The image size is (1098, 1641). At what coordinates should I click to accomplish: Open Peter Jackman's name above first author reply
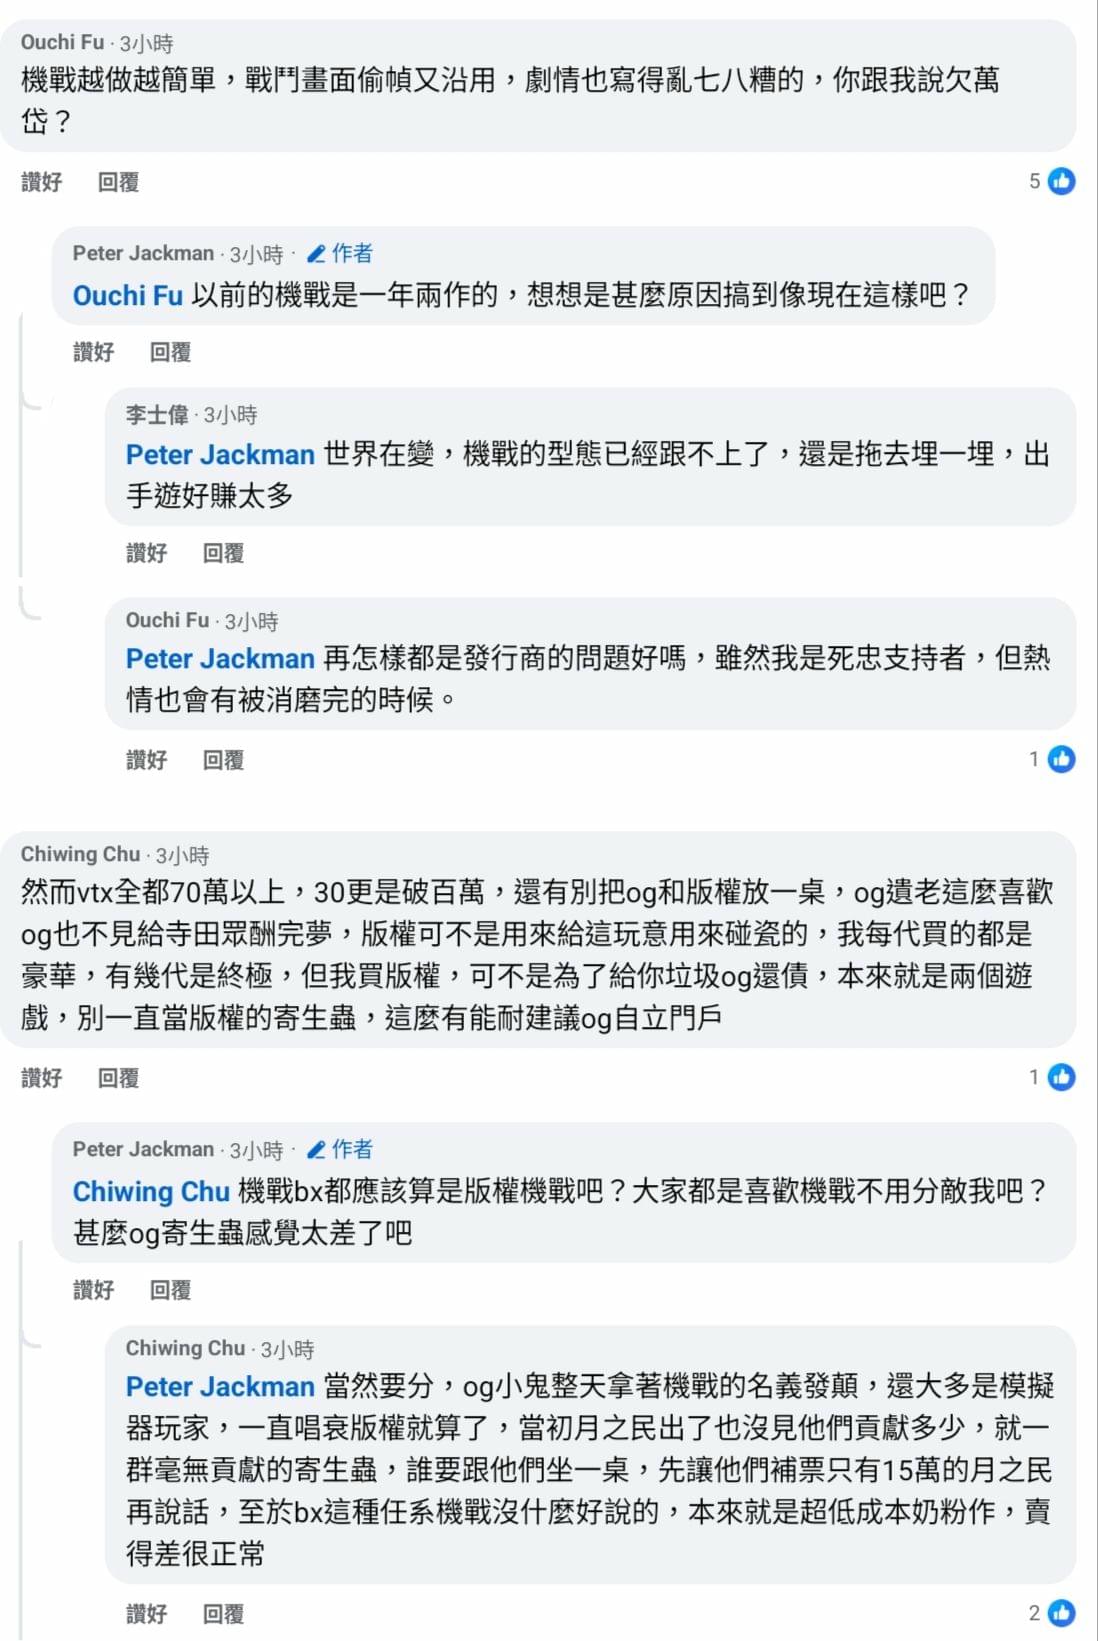tap(143, 254)
